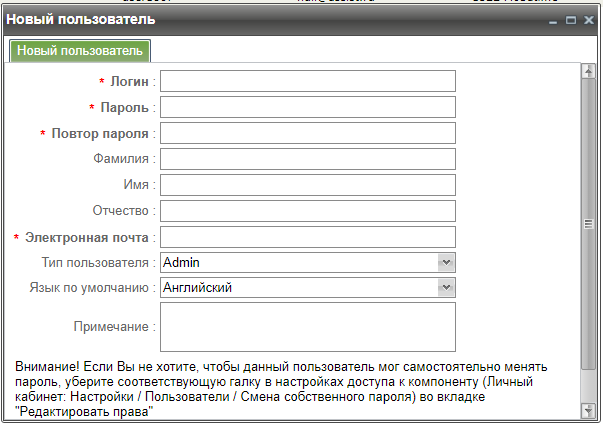603x425 pixels.
Task: Click into the Пароль field
Action: coord(307,107)
